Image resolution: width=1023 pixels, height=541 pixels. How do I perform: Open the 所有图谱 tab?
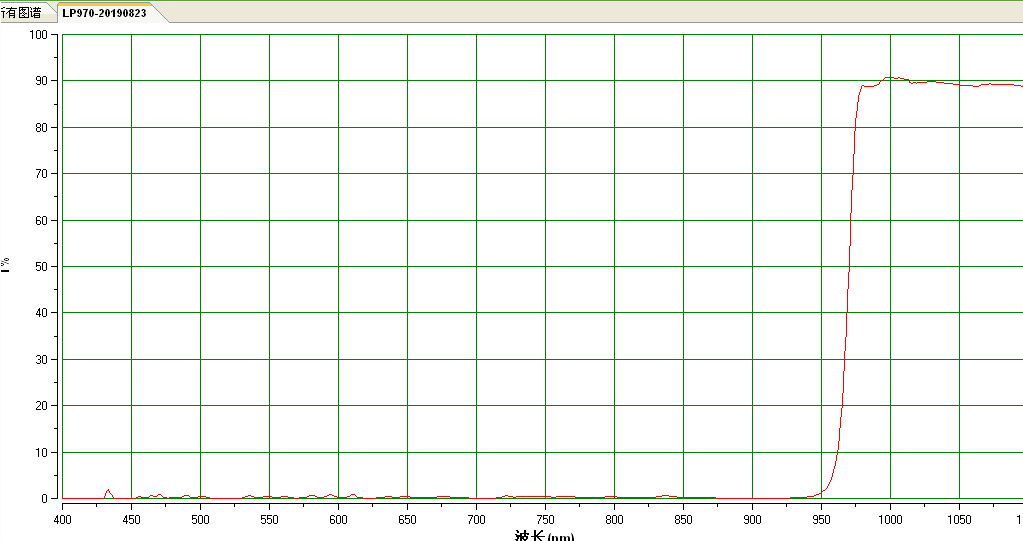(x=21, y=12)
